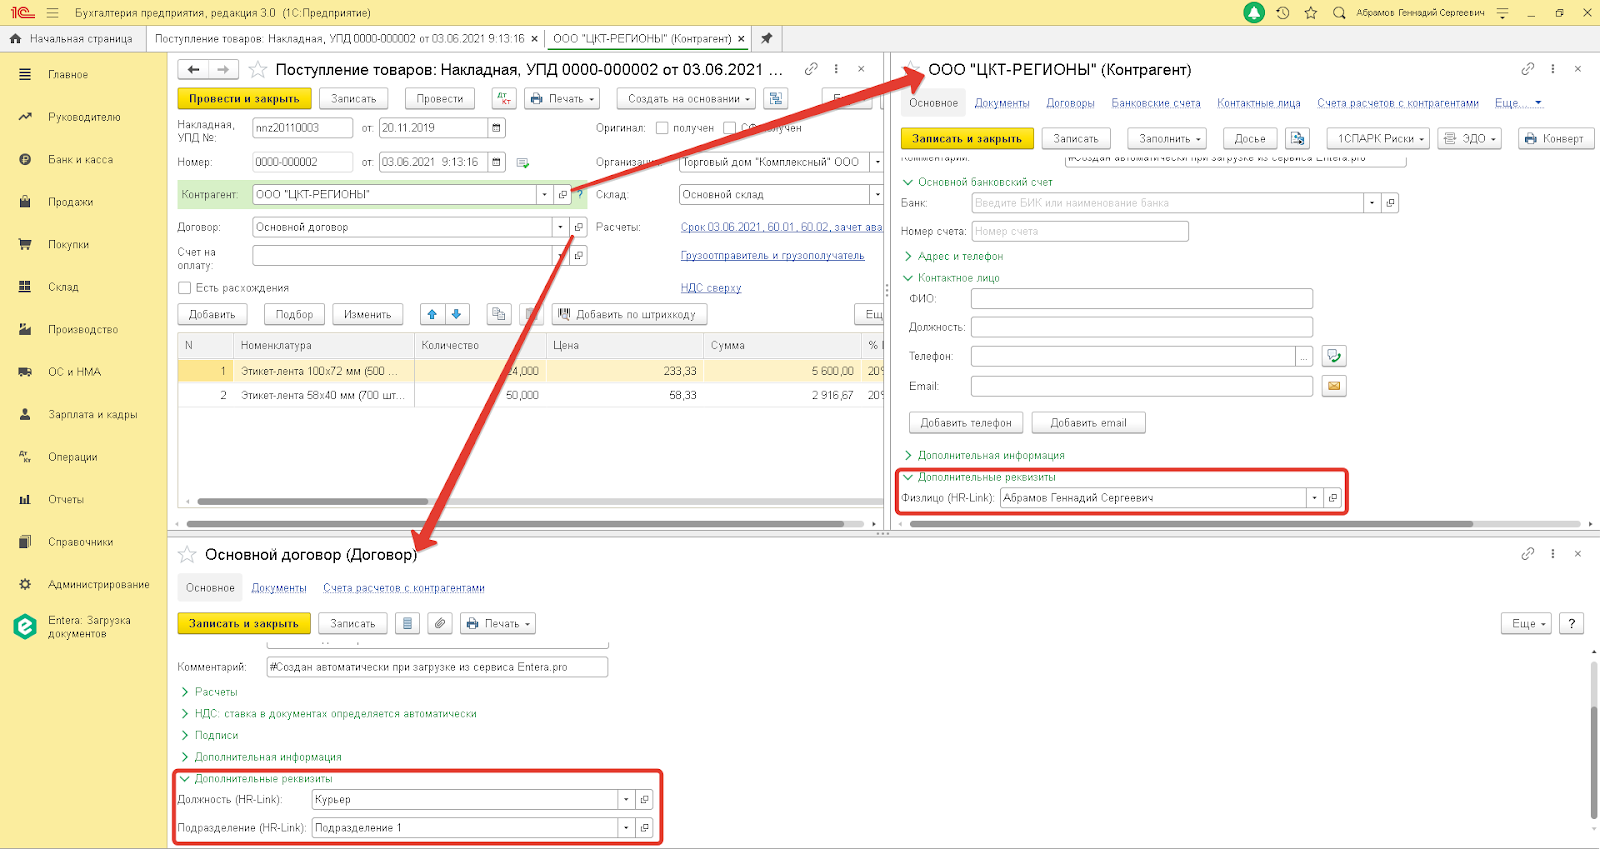The width and height of the screenshot is (1600, 849).
Task: Click Провести и закрыть button
Action: point(244,99)
